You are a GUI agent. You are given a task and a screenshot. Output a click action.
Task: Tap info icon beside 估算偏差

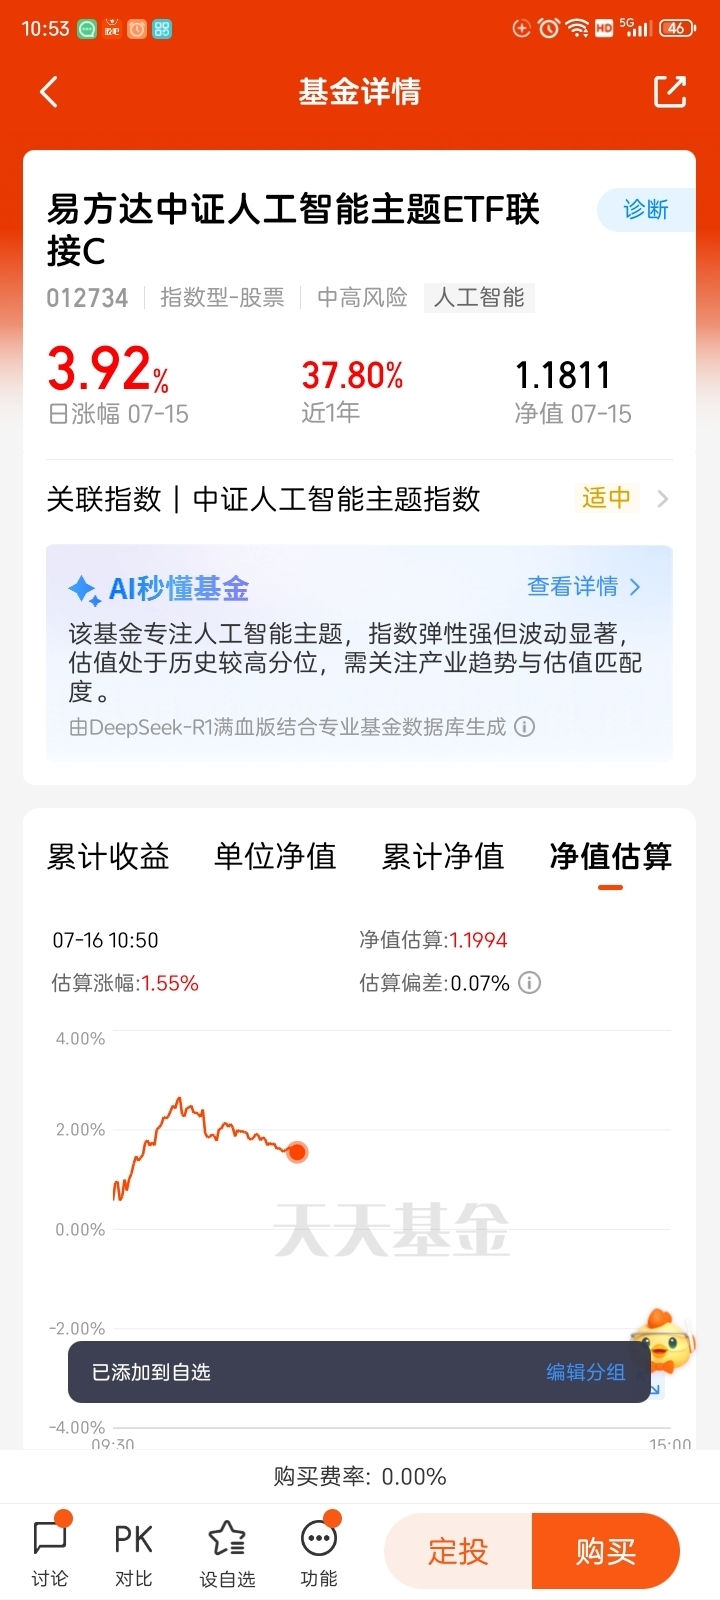coord(530,983)
